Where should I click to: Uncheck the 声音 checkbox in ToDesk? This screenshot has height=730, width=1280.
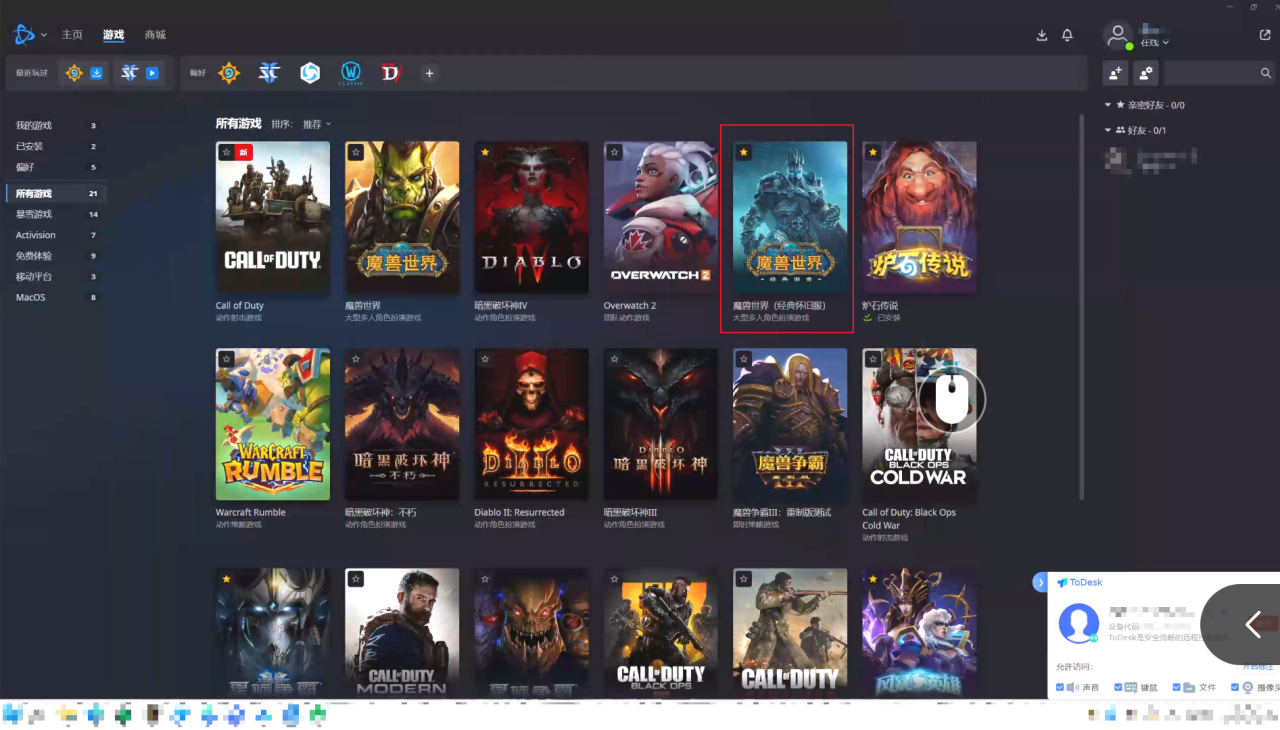point(1062,688)
